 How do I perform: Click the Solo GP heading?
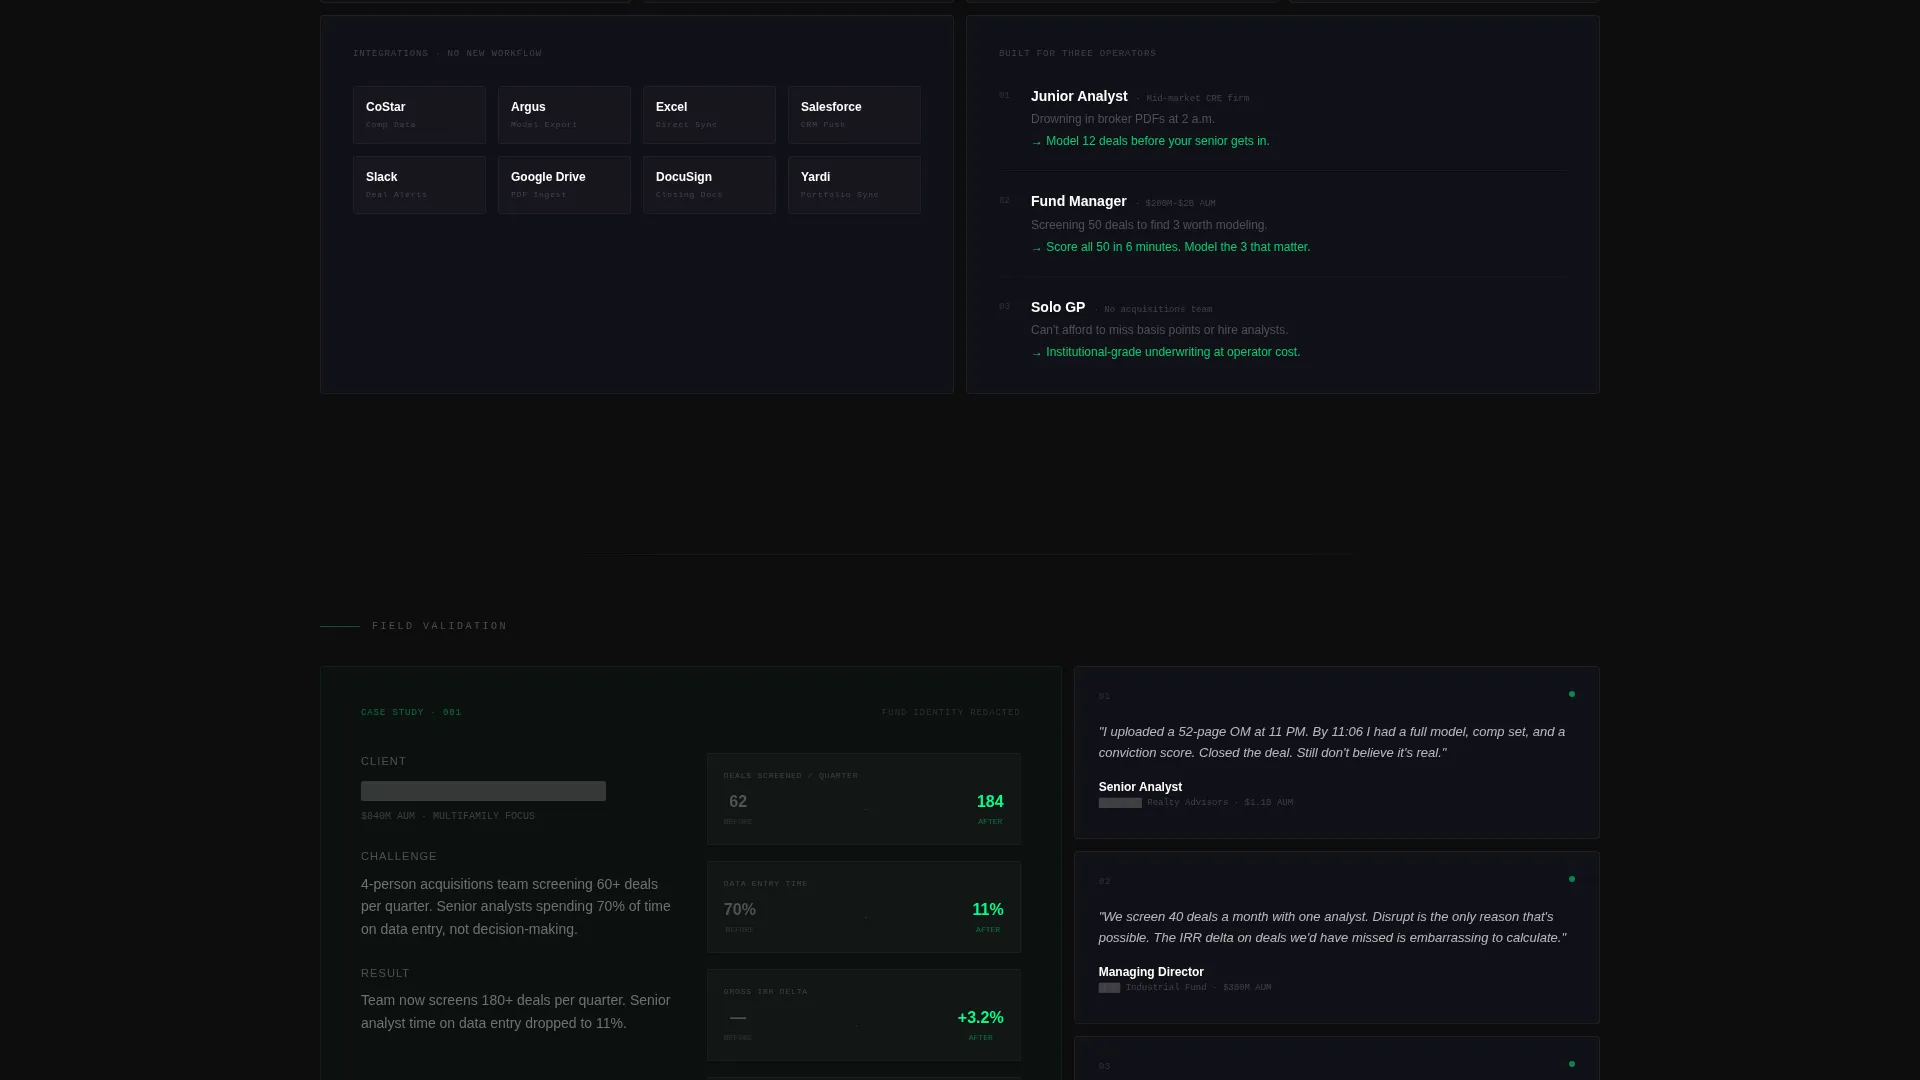tap(1058, 307)
